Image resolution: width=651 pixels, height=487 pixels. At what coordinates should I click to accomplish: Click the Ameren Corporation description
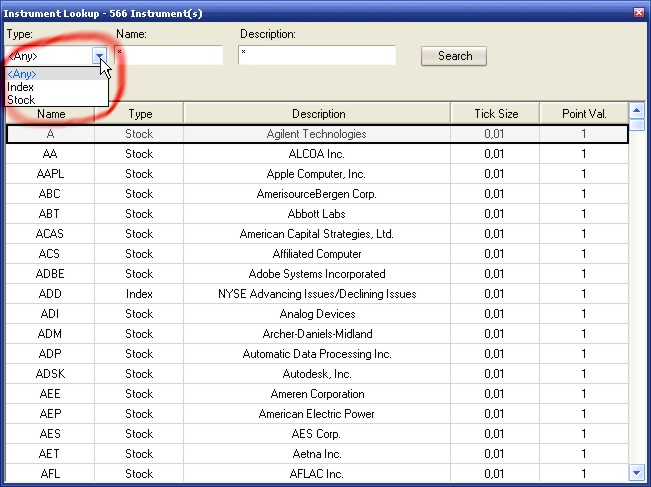coord(318,394)
